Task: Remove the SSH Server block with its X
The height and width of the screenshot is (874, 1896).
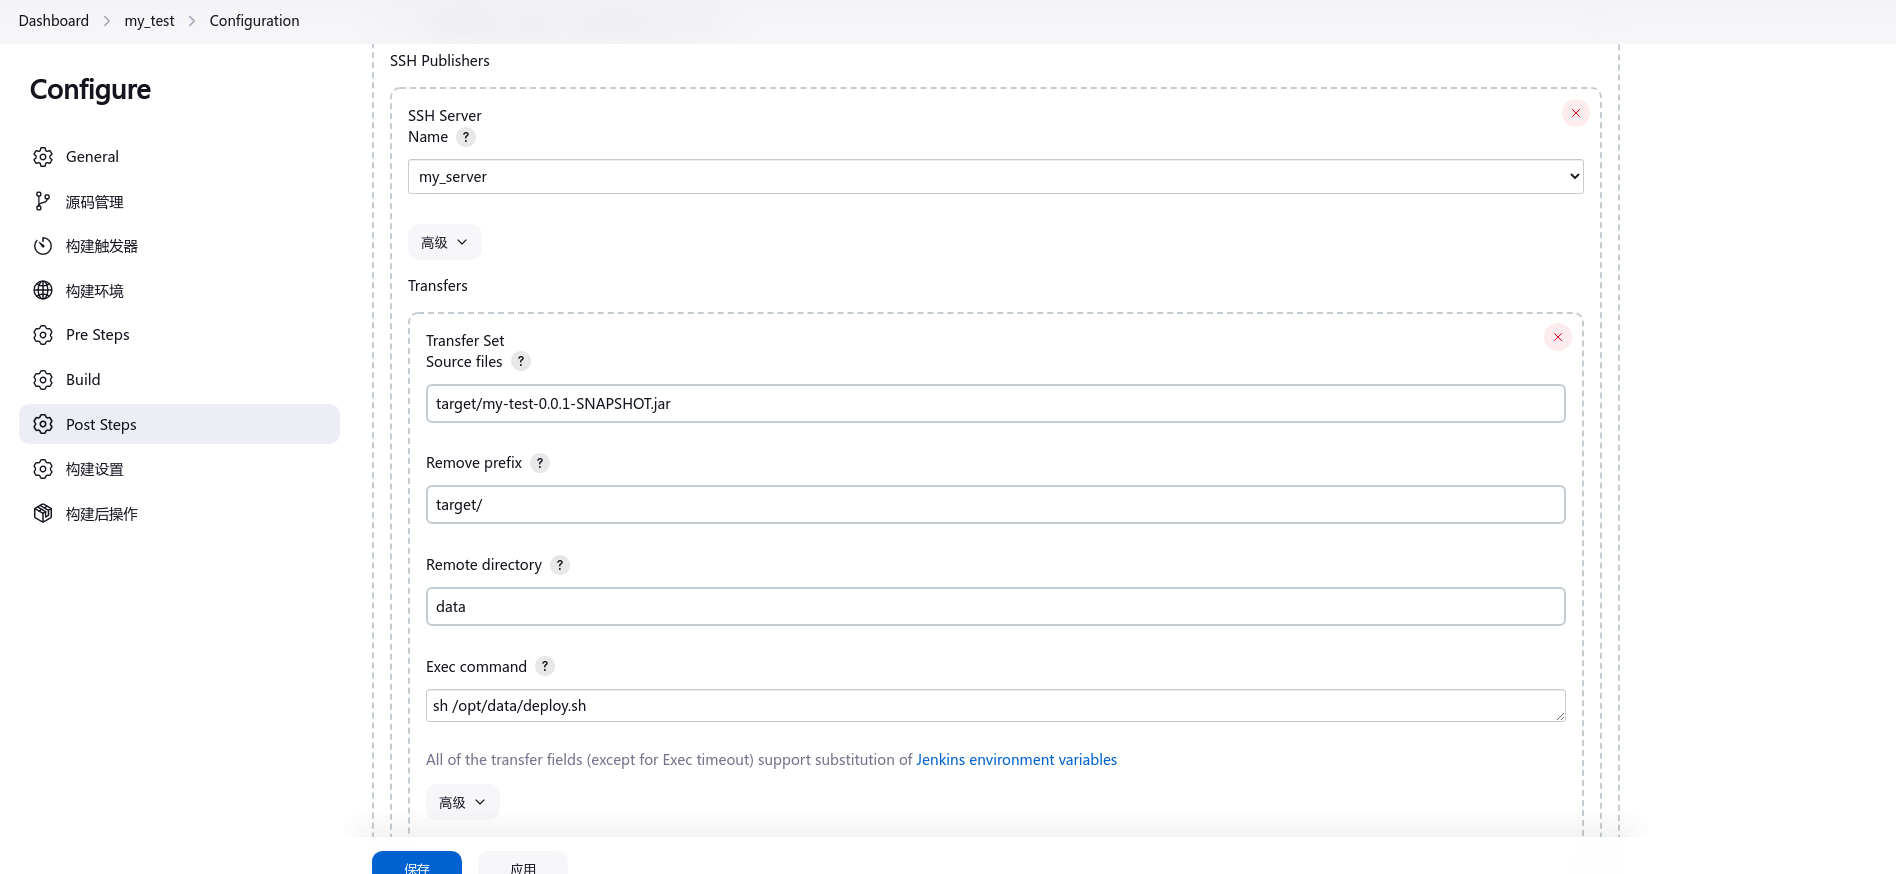Action: (1575, 113)
